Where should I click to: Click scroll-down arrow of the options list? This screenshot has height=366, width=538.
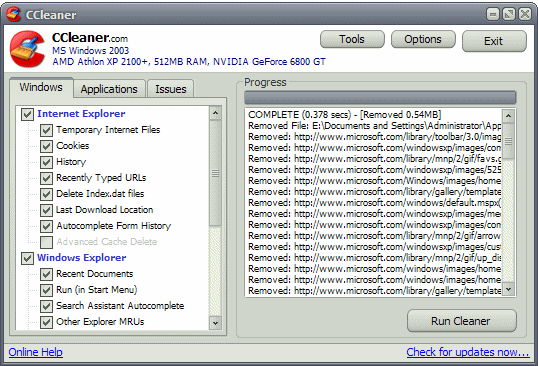click(215, 323)
